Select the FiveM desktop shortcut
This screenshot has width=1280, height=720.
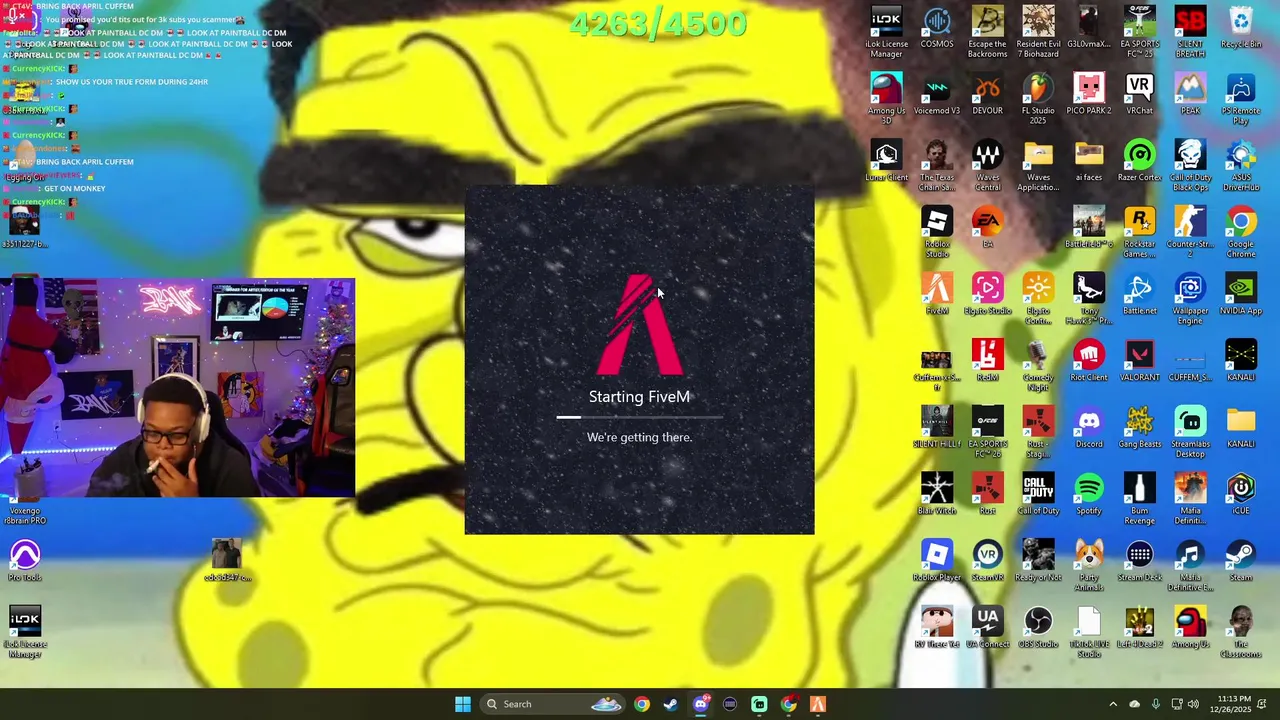(937, 295)
